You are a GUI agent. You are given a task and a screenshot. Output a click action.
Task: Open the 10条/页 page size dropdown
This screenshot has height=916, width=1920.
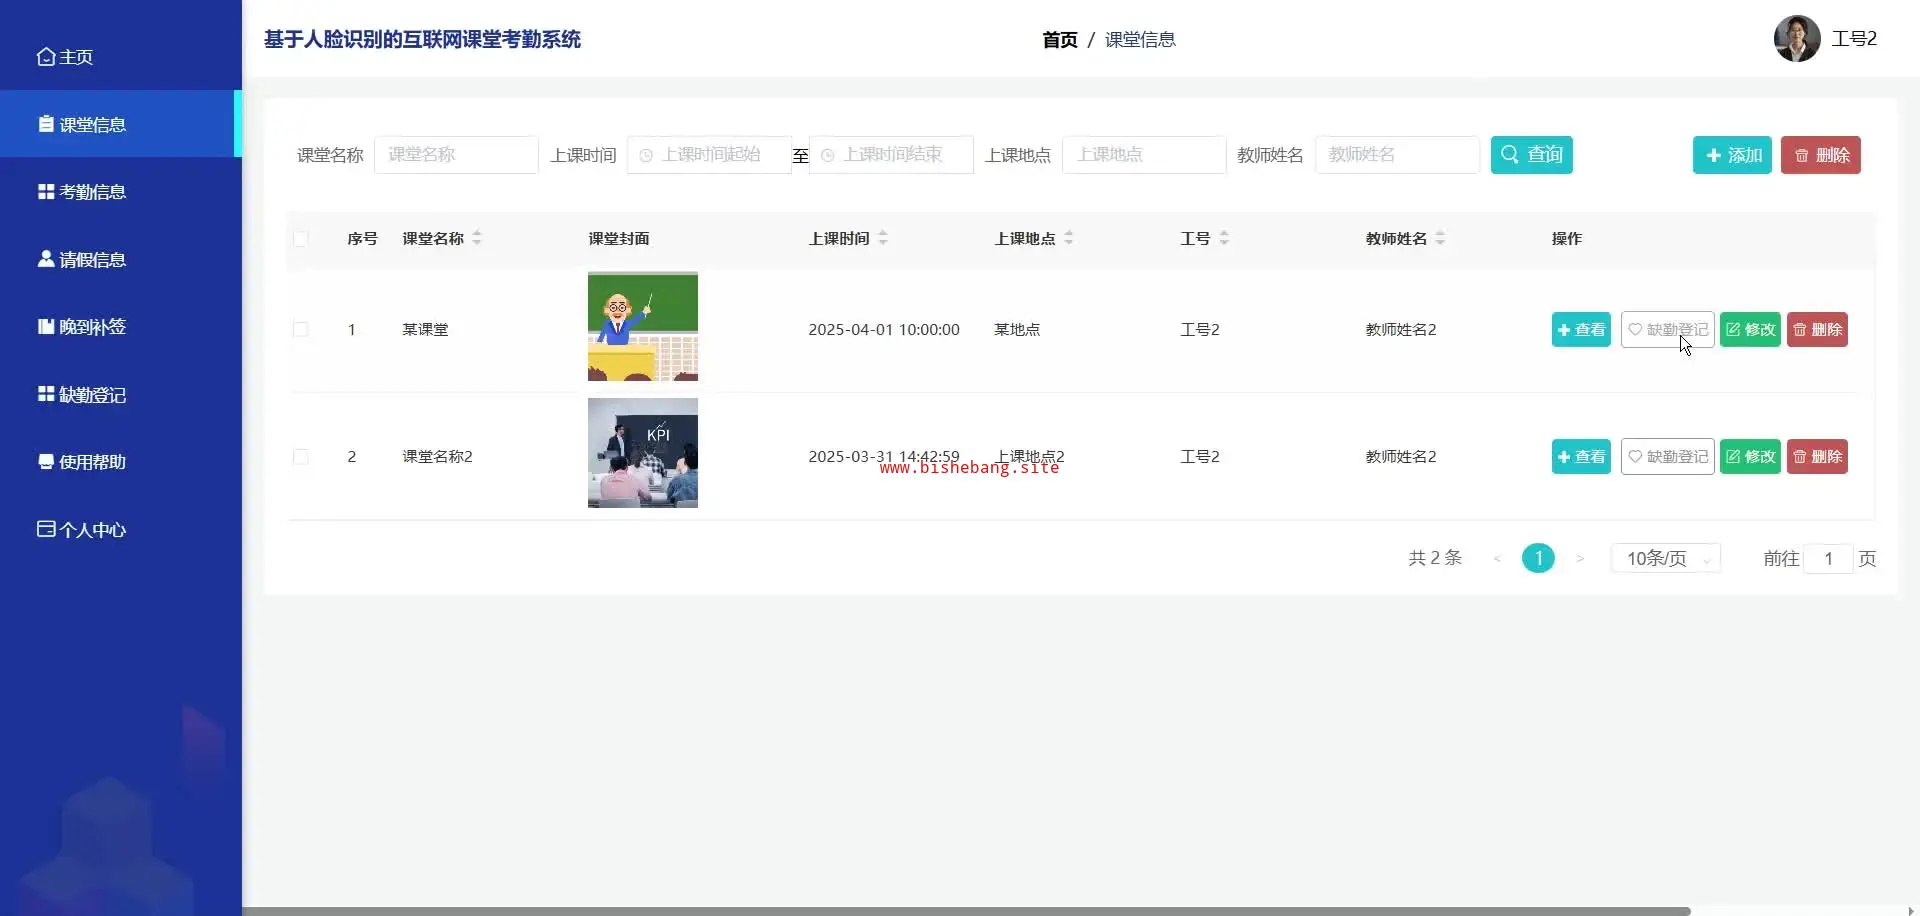pyautogui.click(x=1665, y=559)
